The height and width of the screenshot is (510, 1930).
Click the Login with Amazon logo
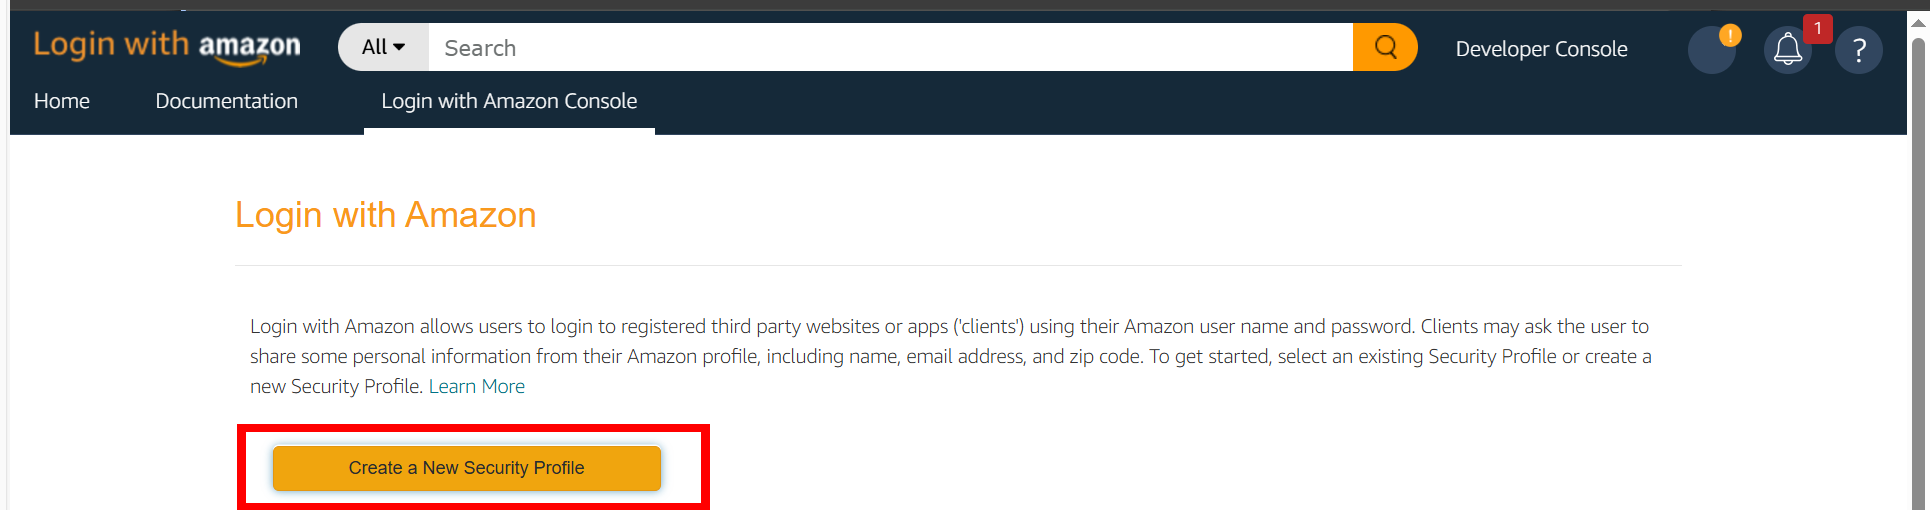tap(167, 46)
